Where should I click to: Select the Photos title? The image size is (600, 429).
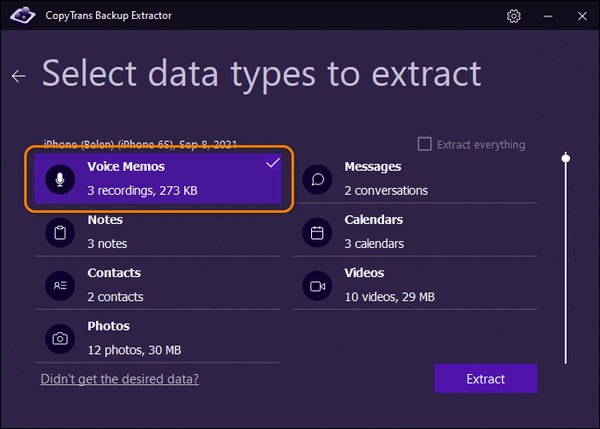point(109,326)
